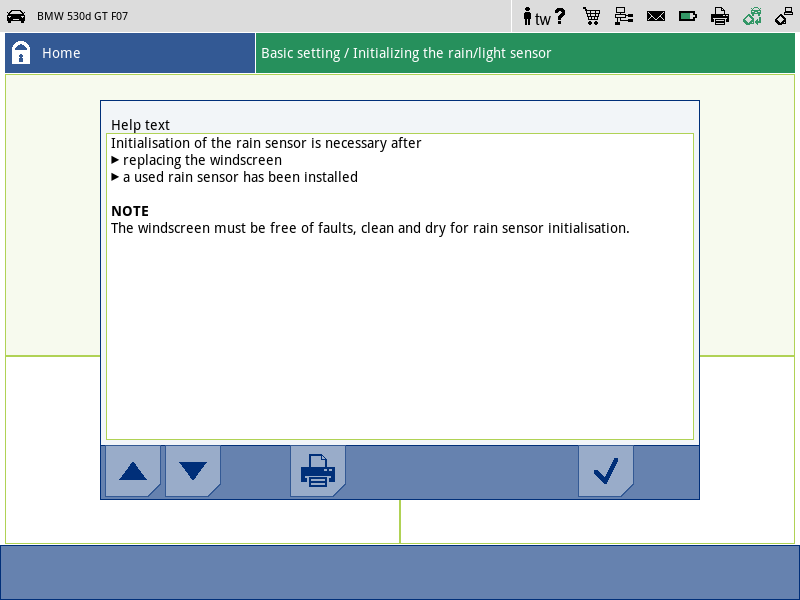800x600 pixels.
Task: Switch to the Home tab
Action: pyautogui.click(x=129, y=52)
